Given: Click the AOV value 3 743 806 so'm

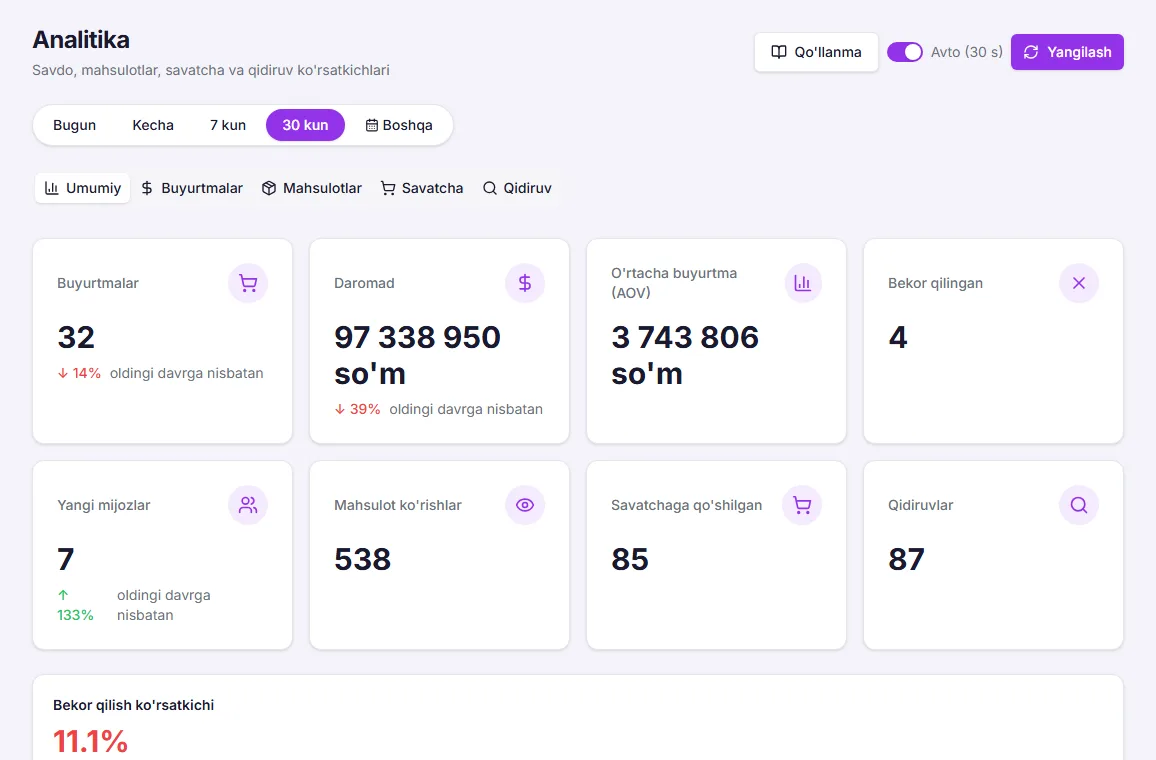Looking at the screenshot, I should click(685, 355).
